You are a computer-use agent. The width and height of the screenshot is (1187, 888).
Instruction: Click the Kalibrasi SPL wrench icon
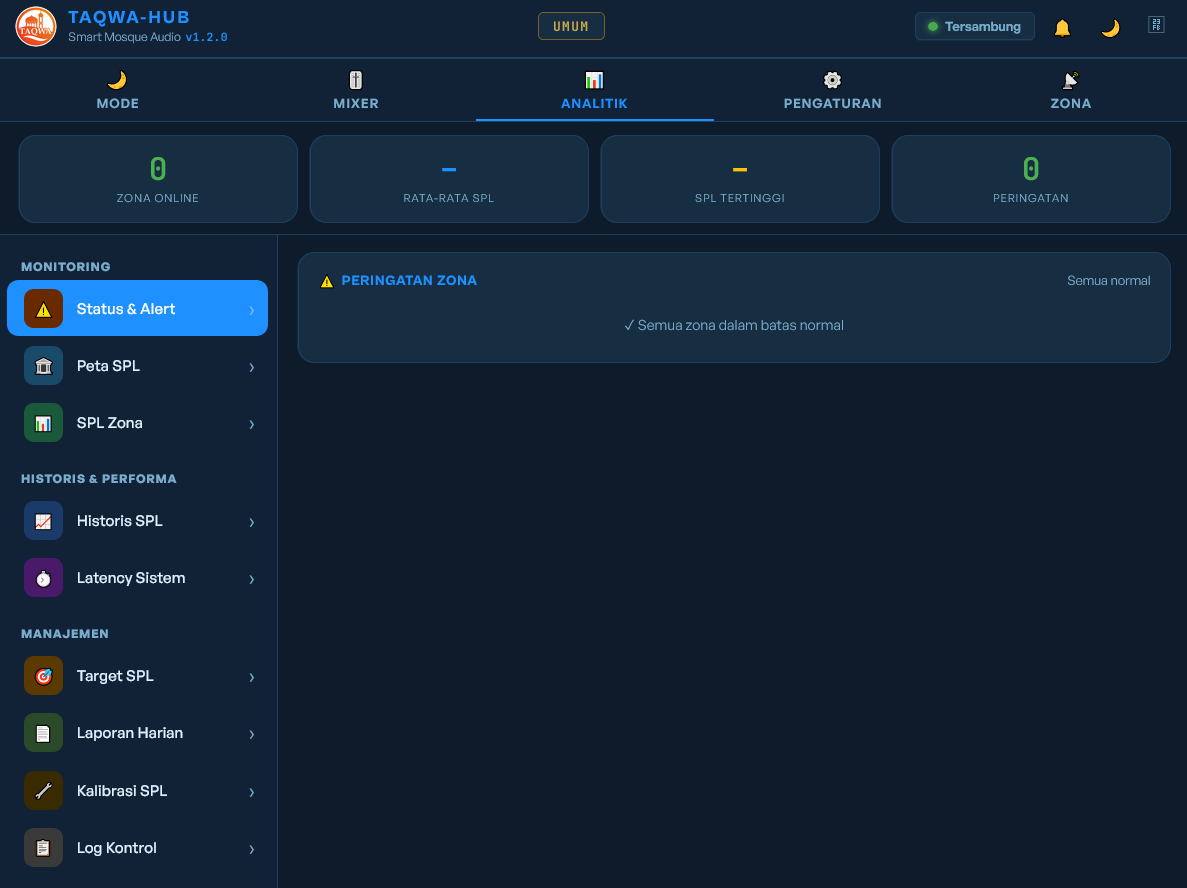click(43, 790)
